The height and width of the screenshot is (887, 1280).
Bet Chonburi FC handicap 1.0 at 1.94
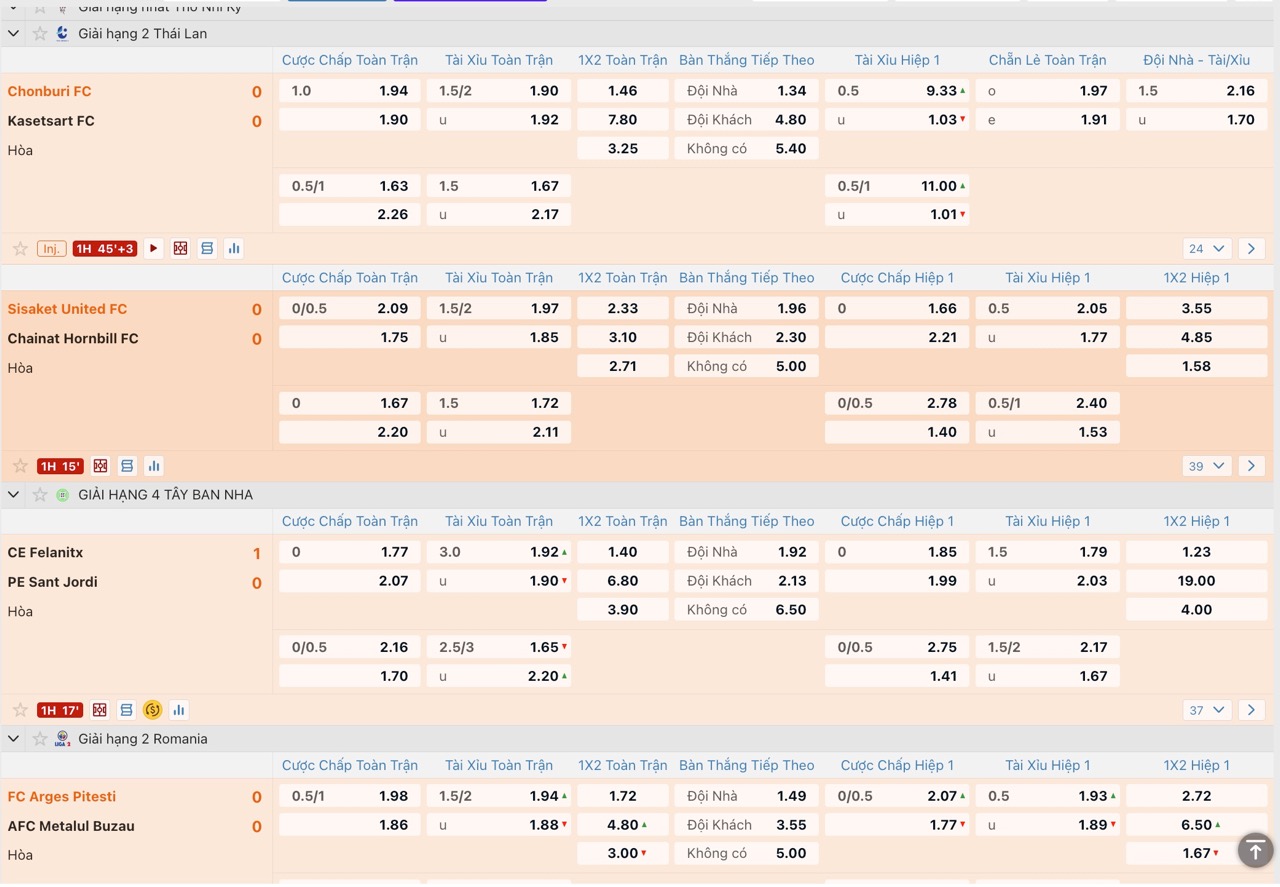[x=350, y=91]
